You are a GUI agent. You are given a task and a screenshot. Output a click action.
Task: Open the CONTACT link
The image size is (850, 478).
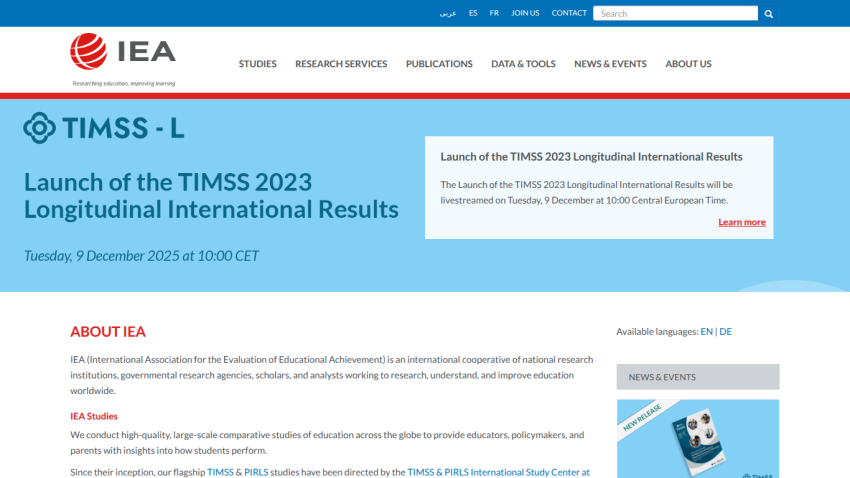(x=569, y=13)
